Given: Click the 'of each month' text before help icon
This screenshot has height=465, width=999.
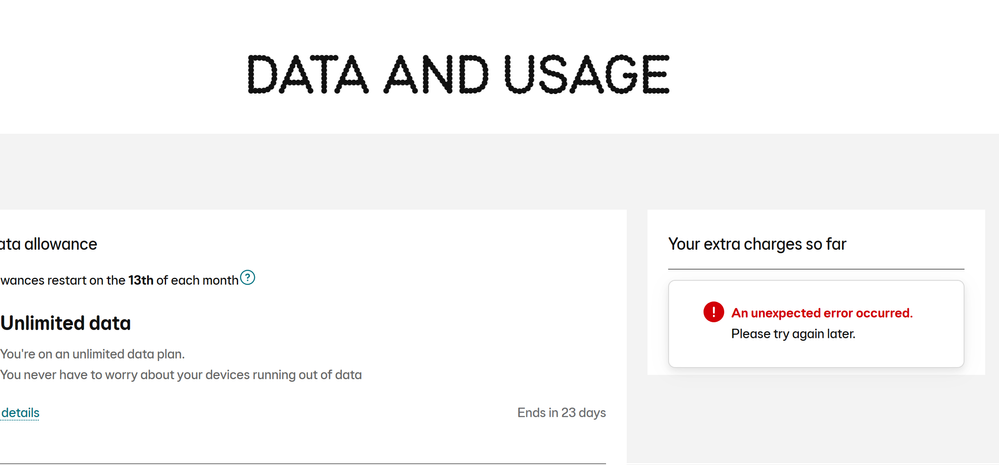Looking at the screenshot, I should tap(197, 280).
